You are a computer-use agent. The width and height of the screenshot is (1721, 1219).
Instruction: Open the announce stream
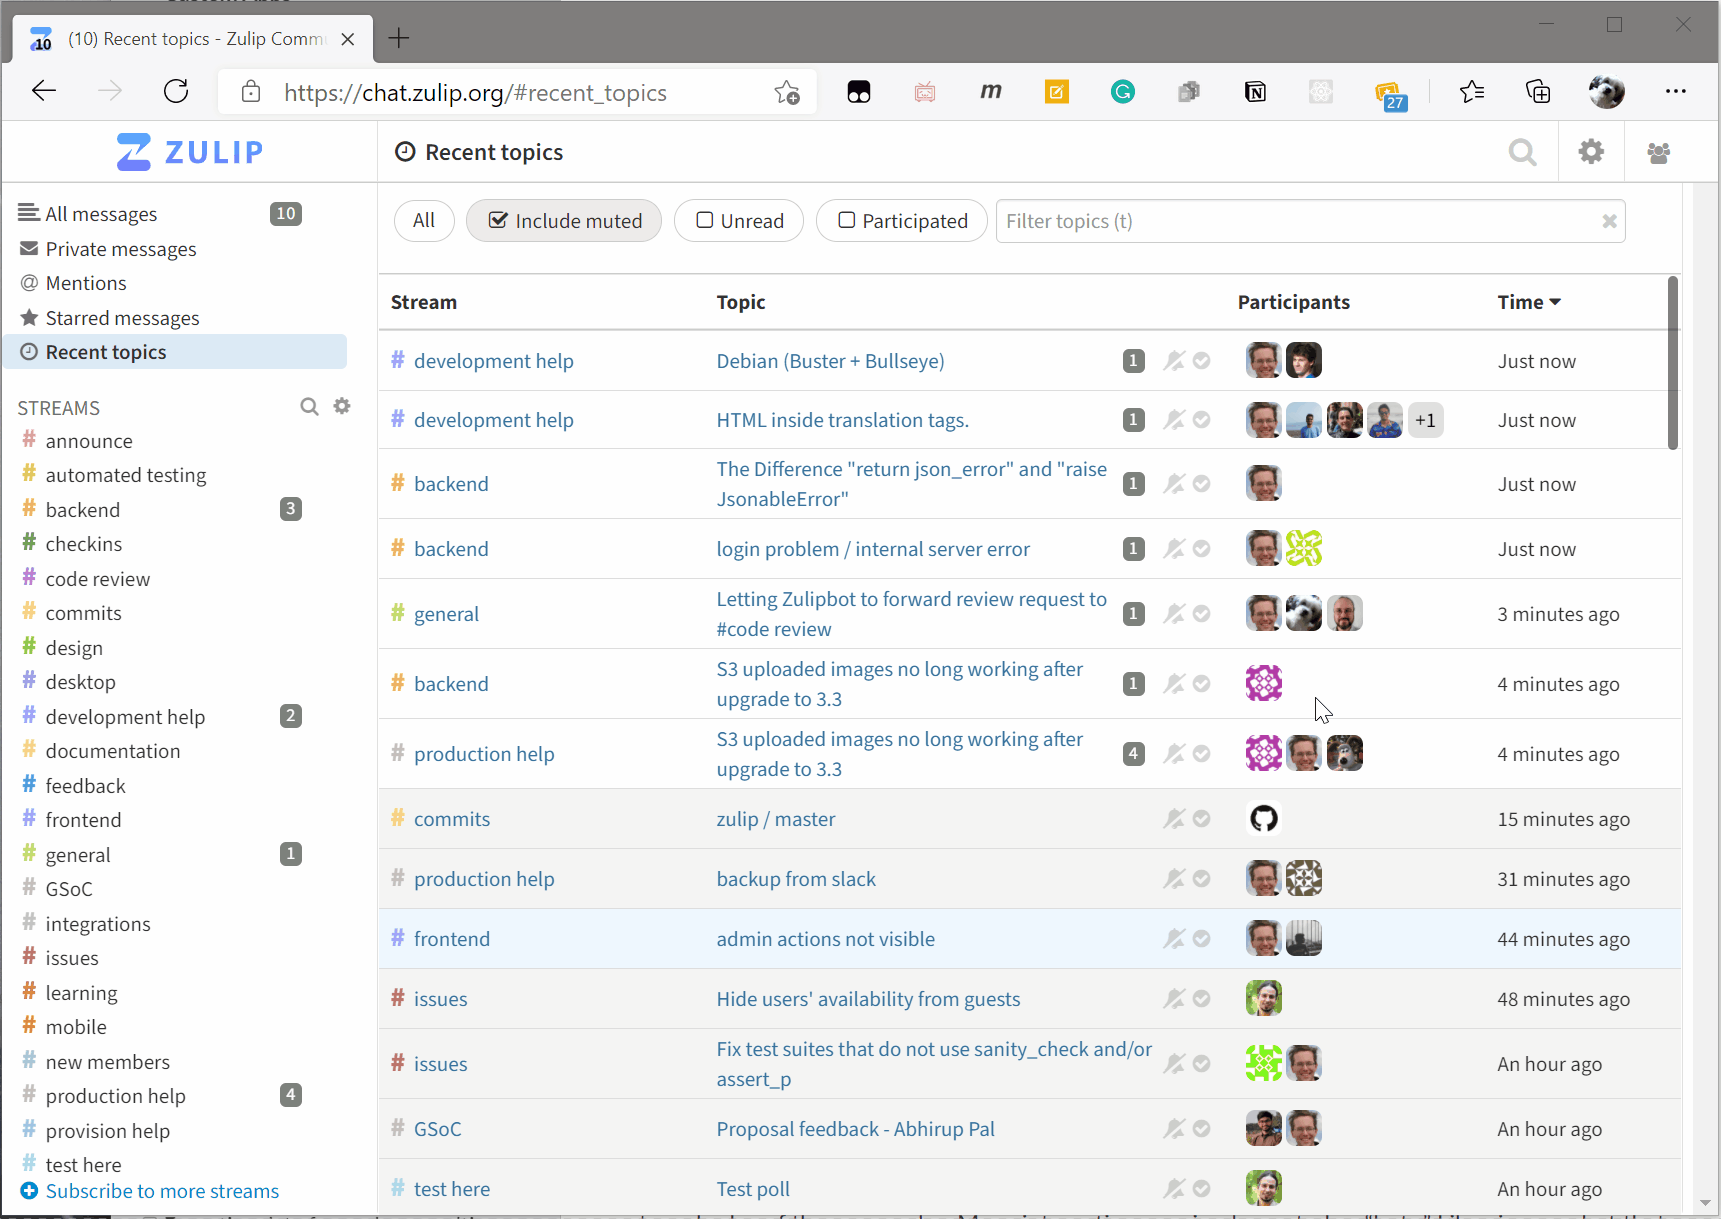point(89,441)
